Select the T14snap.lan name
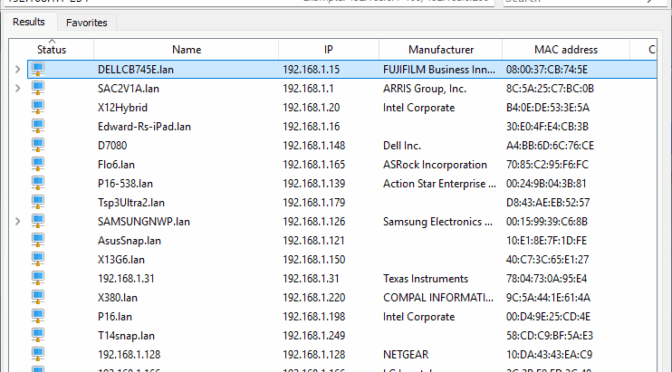 point(126,336)
